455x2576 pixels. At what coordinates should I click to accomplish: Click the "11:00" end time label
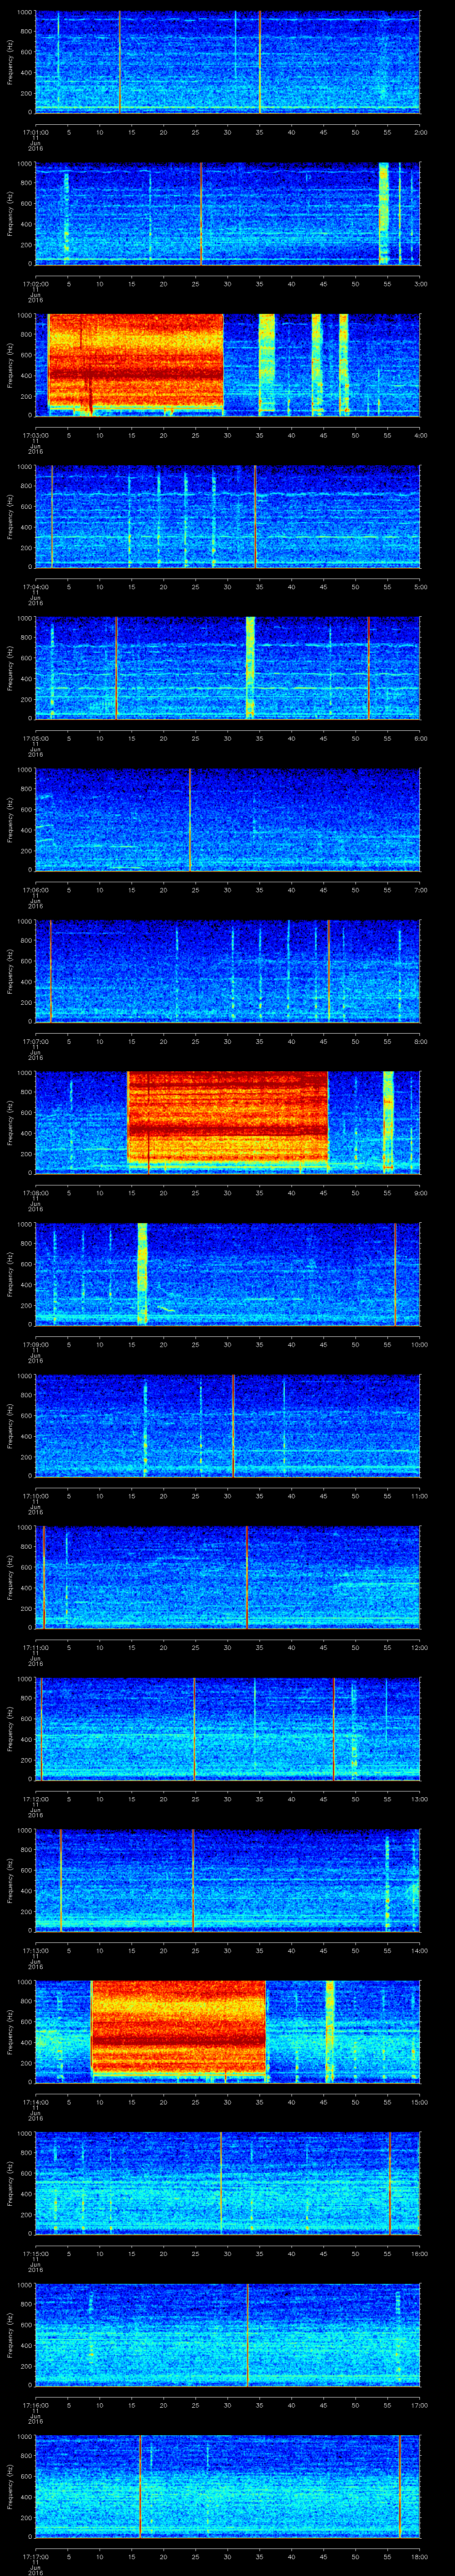click(x=420, y=1496)
